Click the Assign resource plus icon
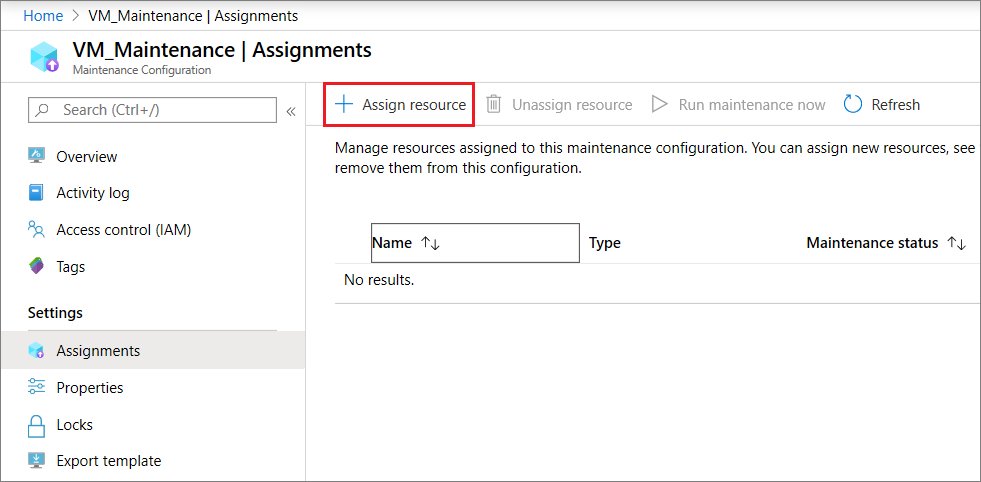The image size is (981, 482). 344,105
